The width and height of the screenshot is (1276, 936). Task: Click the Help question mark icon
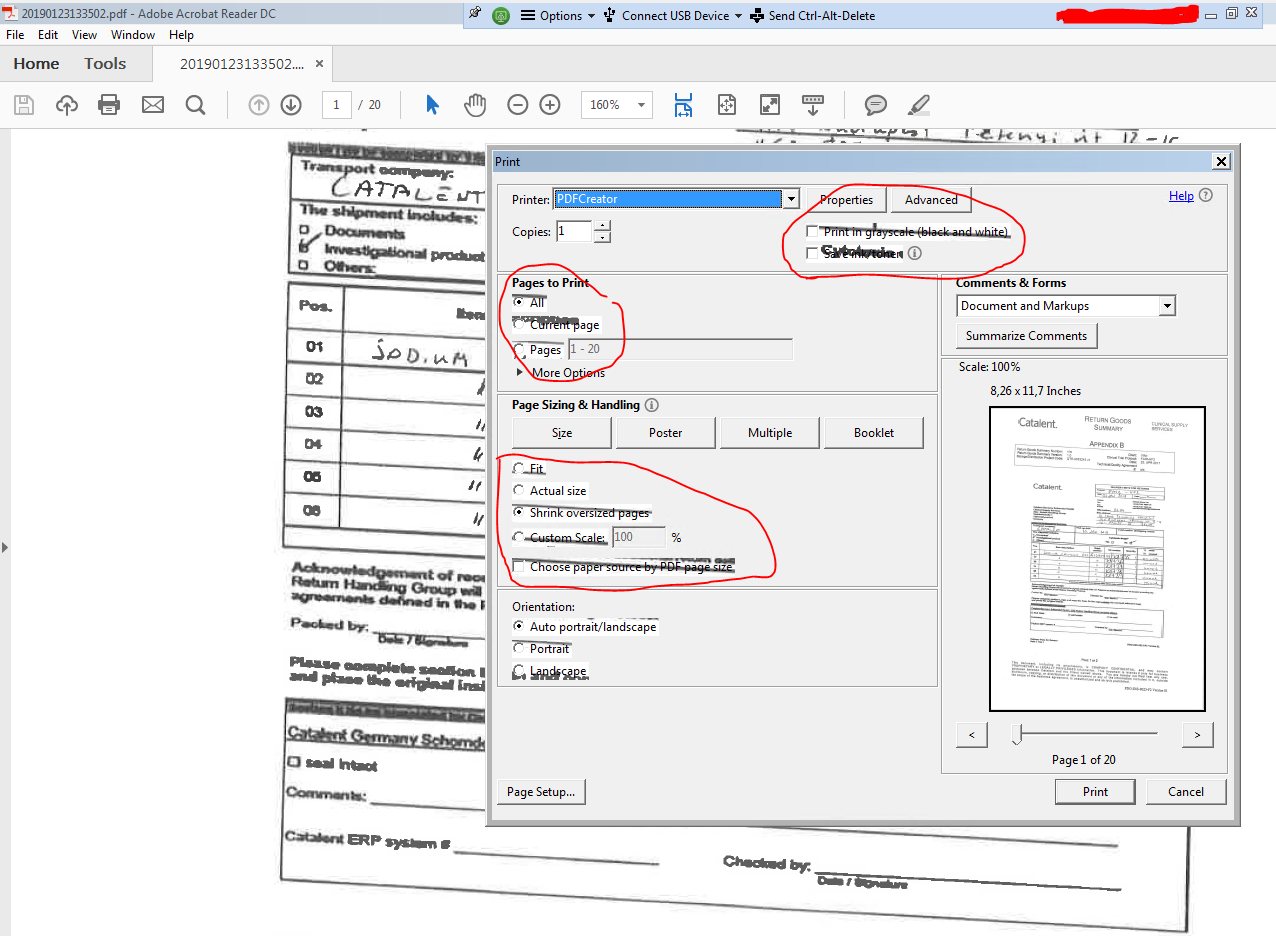coord(1206,196)
